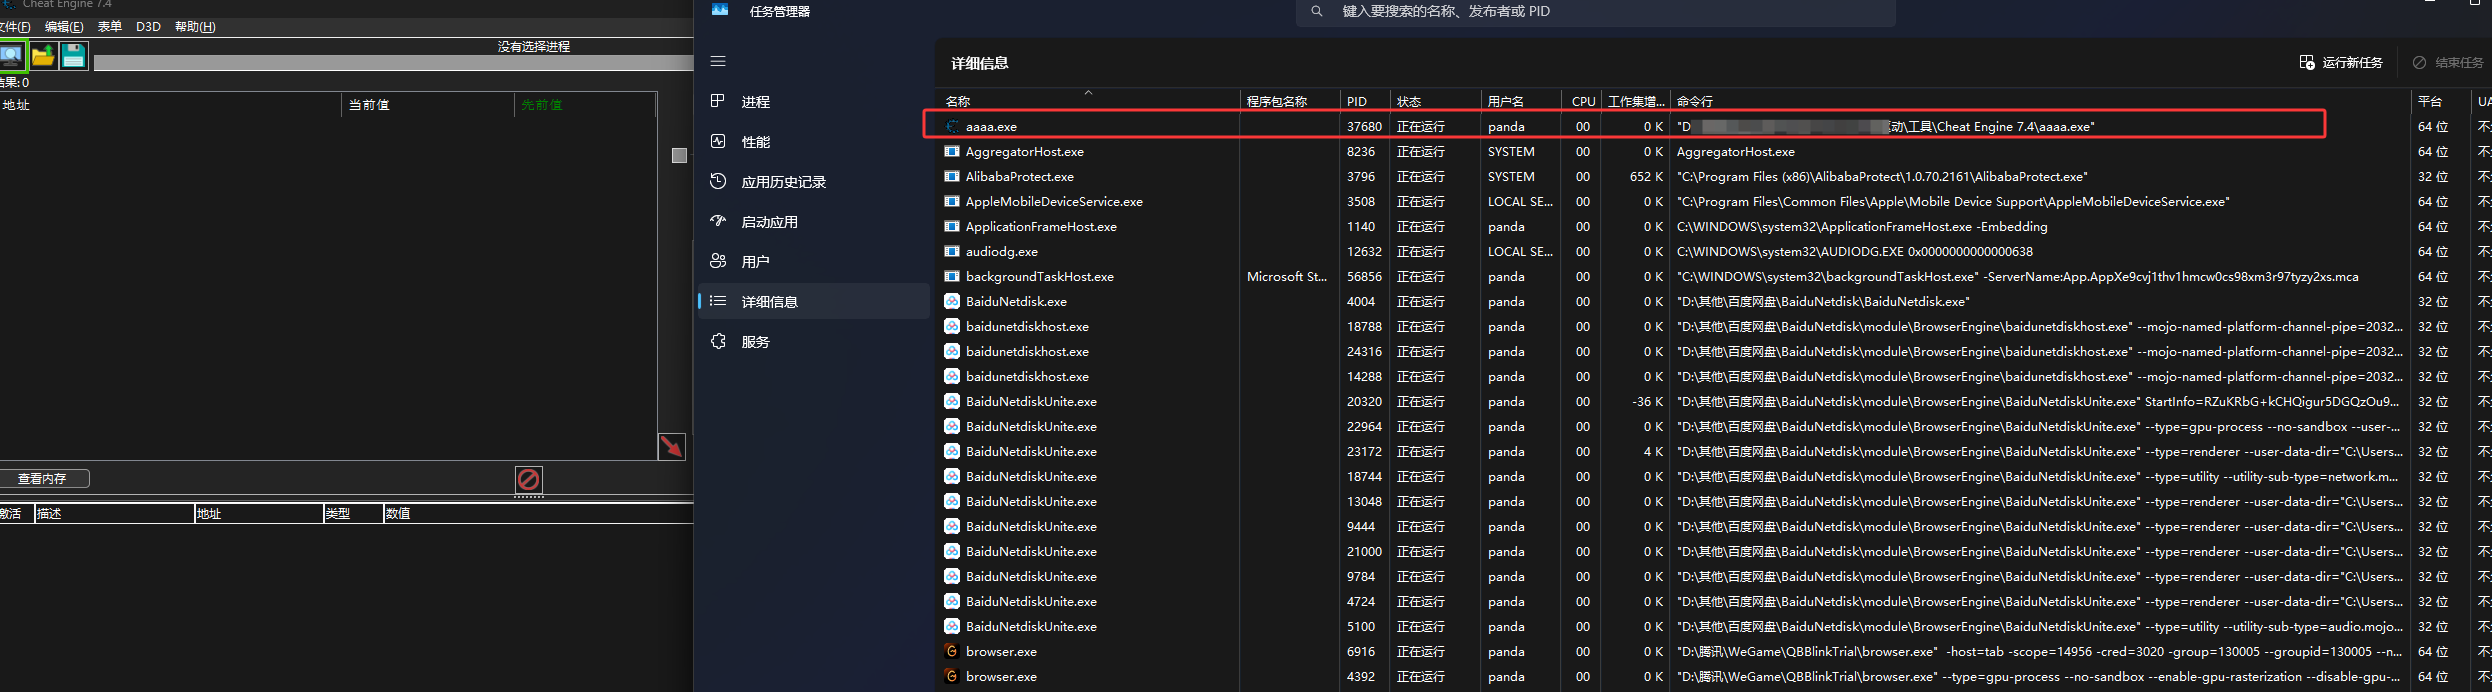
Task: Select BaiduNetdiskUnite.exe with PID 5100
Action: [1031, 627]
